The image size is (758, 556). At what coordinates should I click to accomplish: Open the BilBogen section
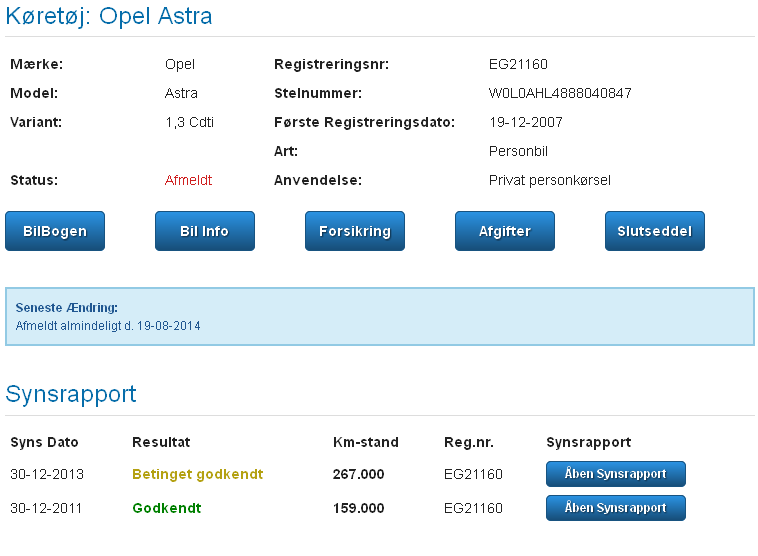click(55, 231)
